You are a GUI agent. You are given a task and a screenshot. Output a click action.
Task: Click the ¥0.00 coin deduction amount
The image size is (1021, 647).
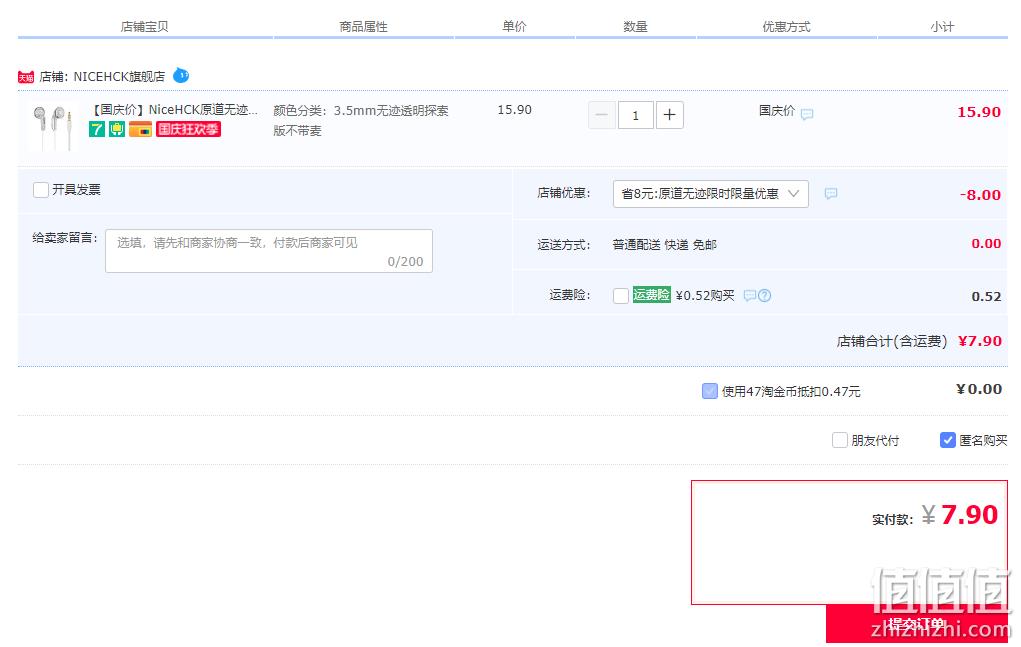tap(979, 389)
